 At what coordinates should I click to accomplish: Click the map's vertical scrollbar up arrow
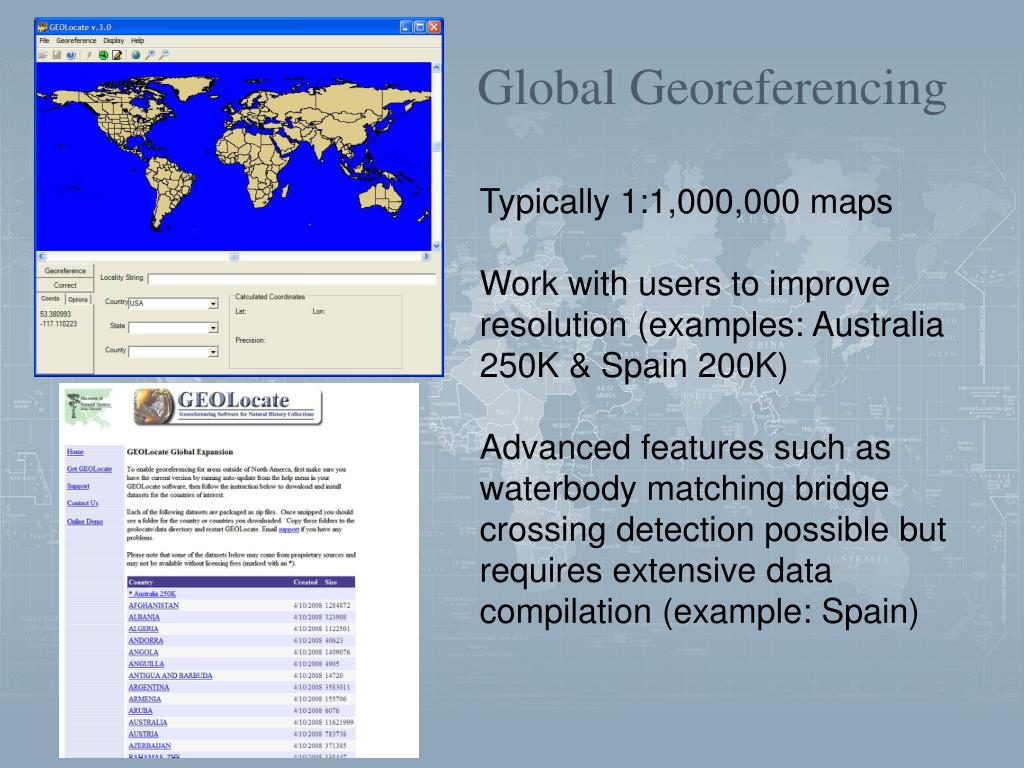436,67
